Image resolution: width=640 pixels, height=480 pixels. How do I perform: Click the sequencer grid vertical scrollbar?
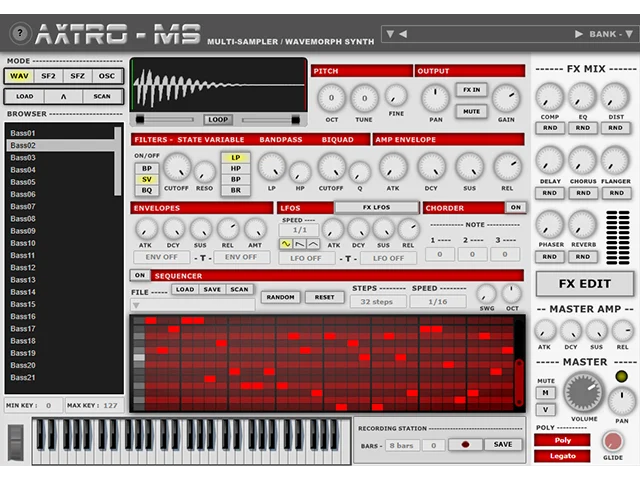[519, 383]
